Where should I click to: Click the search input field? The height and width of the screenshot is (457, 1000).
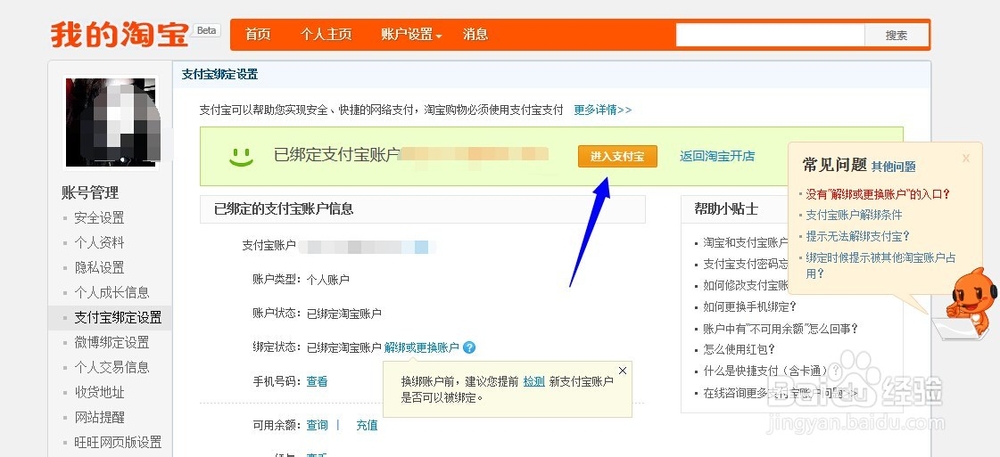click(x=770, y=35)
